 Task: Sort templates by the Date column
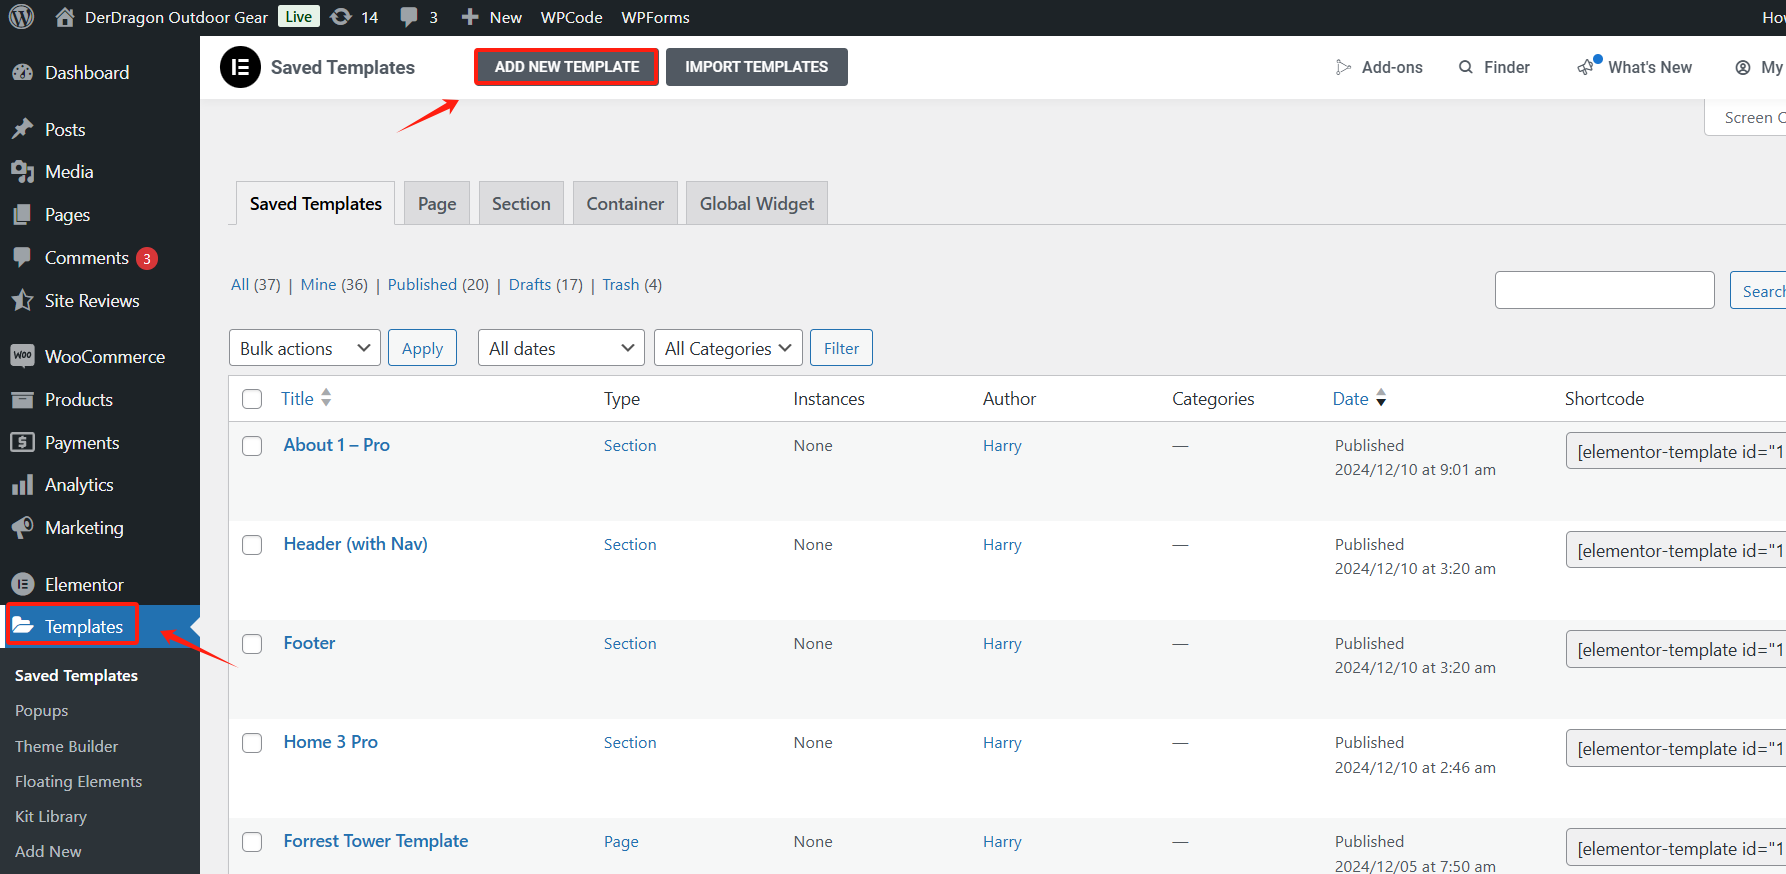pyautogui.click(x=1350, y=399)
